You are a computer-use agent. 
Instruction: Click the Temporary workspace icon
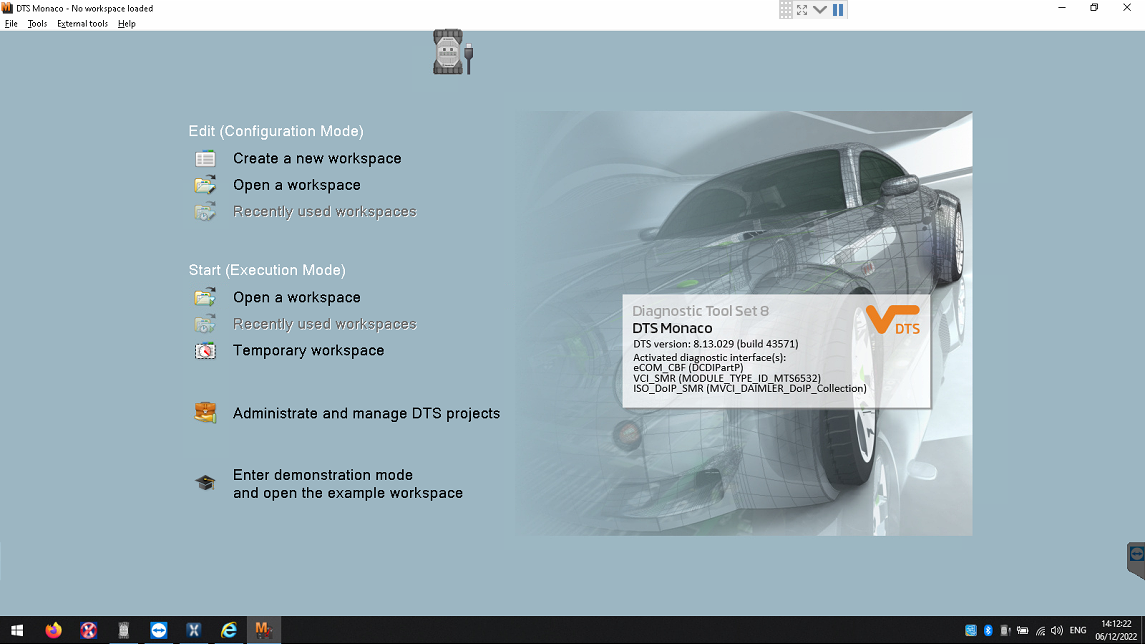pyautogui.click(x=205, y=351)
